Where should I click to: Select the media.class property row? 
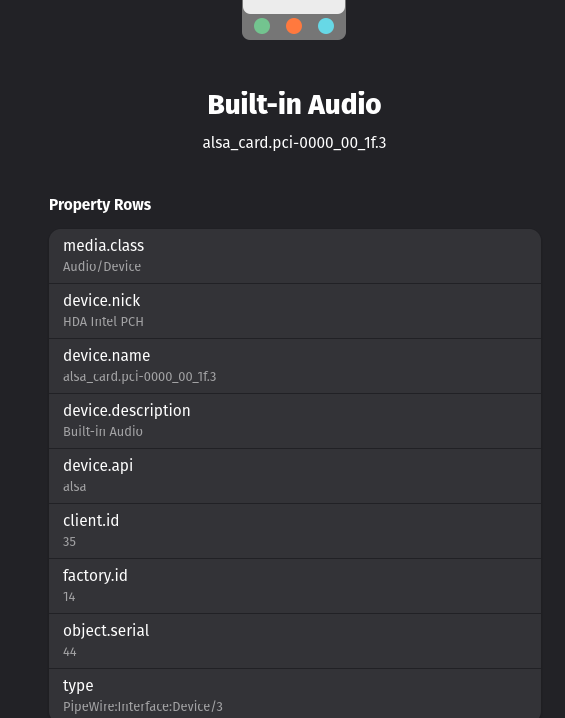click(295, 256)
